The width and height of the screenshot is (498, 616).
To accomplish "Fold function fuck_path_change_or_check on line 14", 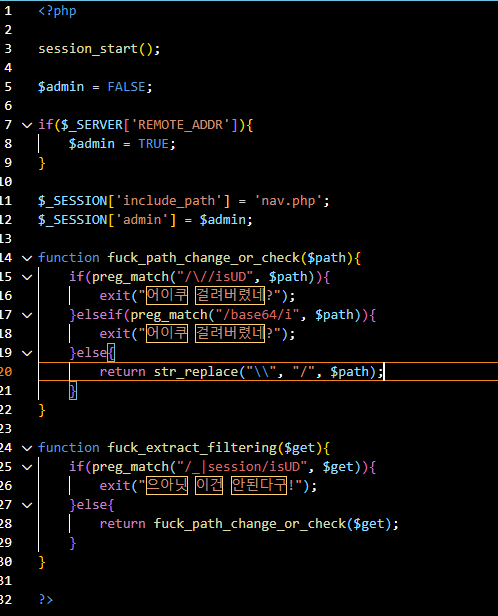I will click(x=27, y=258).
